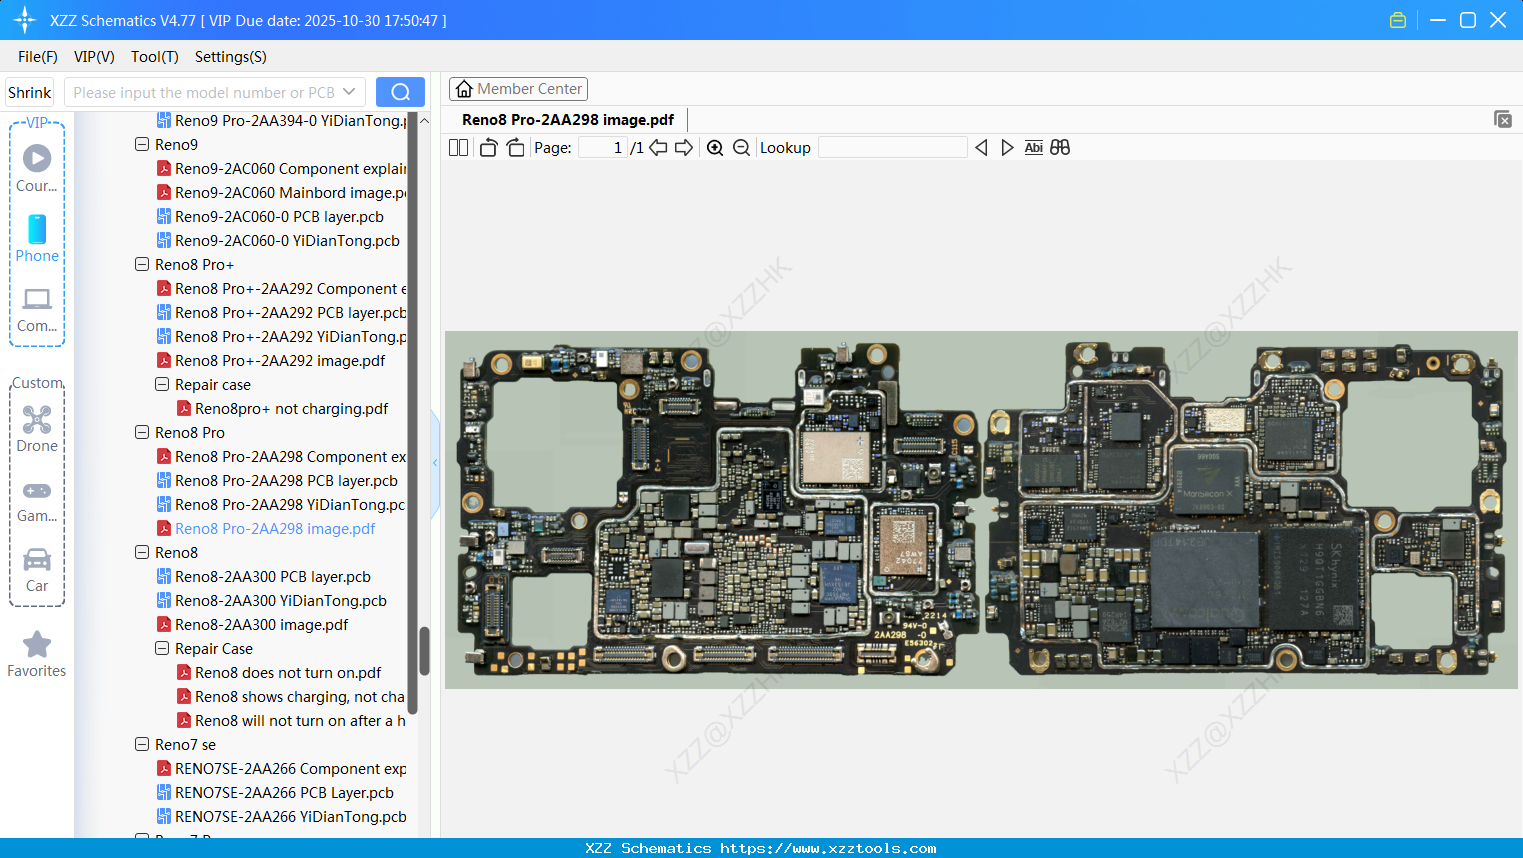The height and width of the screenshot is (858, 1523).
Task: Zoom out of the PDF
Action: point(741,148)
